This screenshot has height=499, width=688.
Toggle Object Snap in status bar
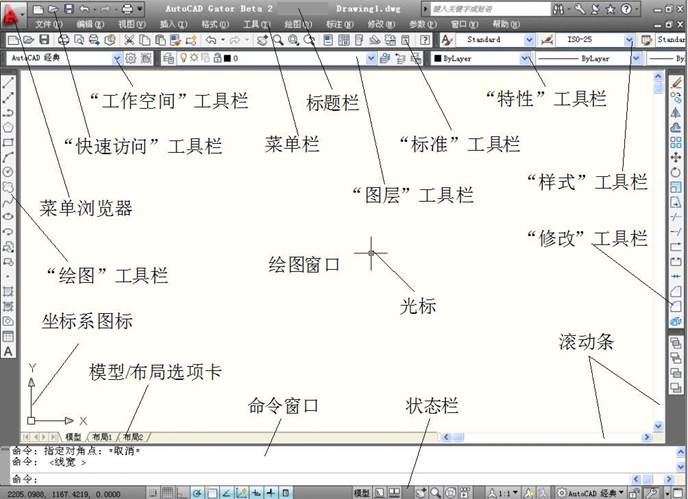click(x=212, y=493)
